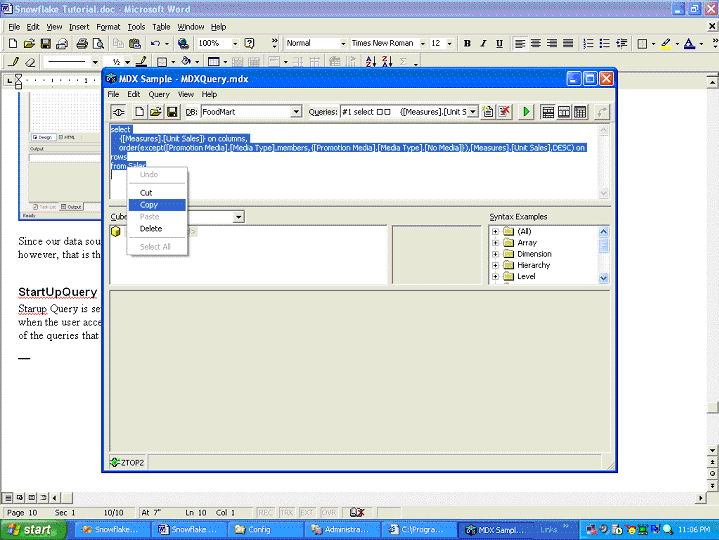Toggle Italic formatting in Word
719x540 pixels.
(483, 44)
